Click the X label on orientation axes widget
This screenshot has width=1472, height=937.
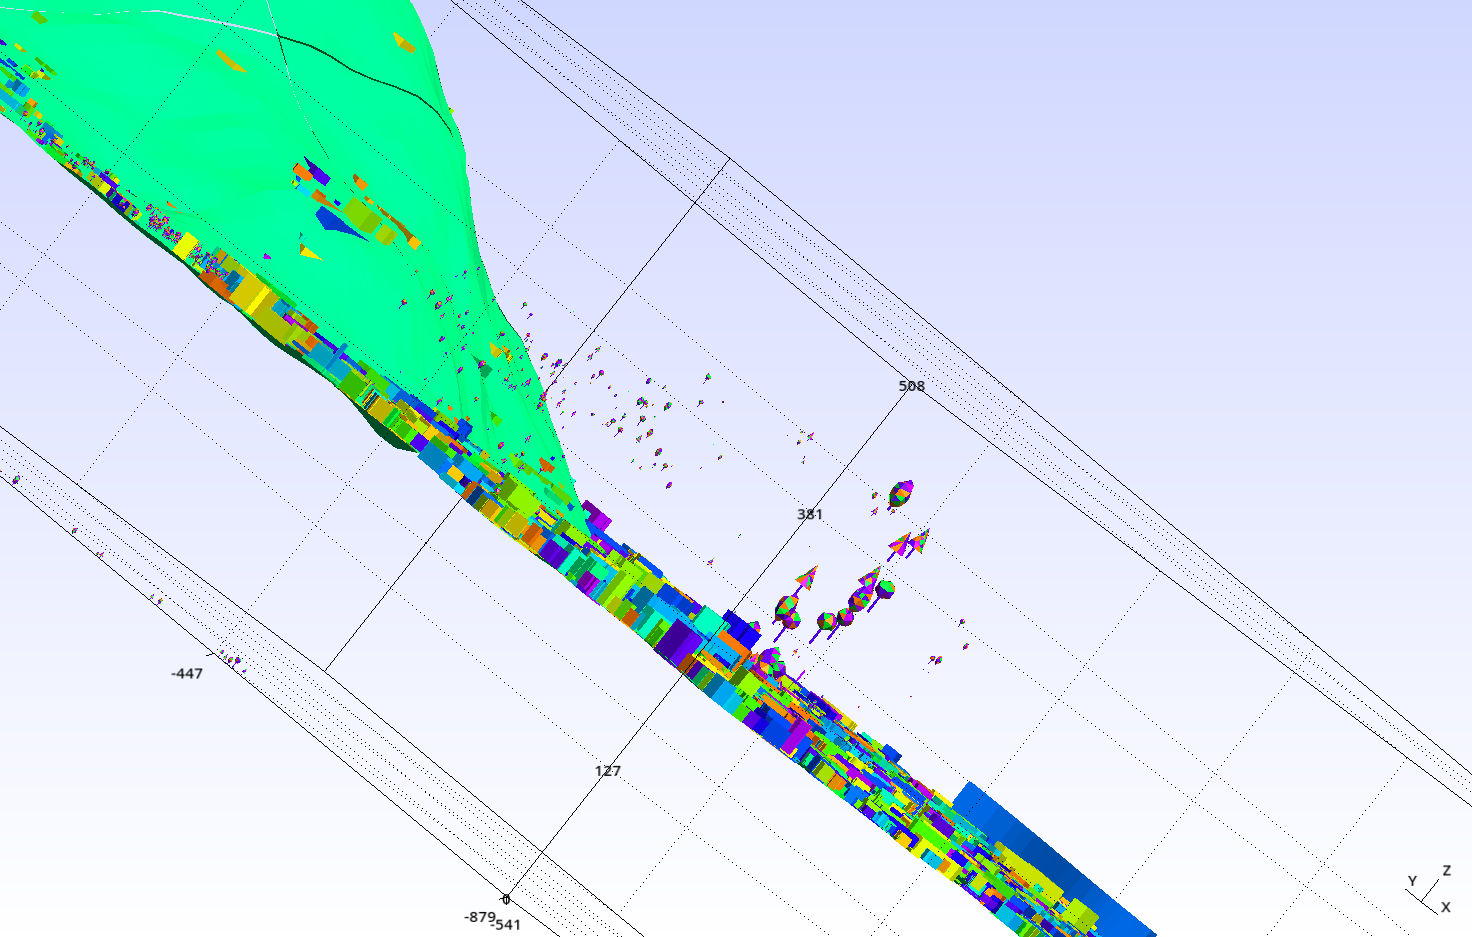(1445, 907)
